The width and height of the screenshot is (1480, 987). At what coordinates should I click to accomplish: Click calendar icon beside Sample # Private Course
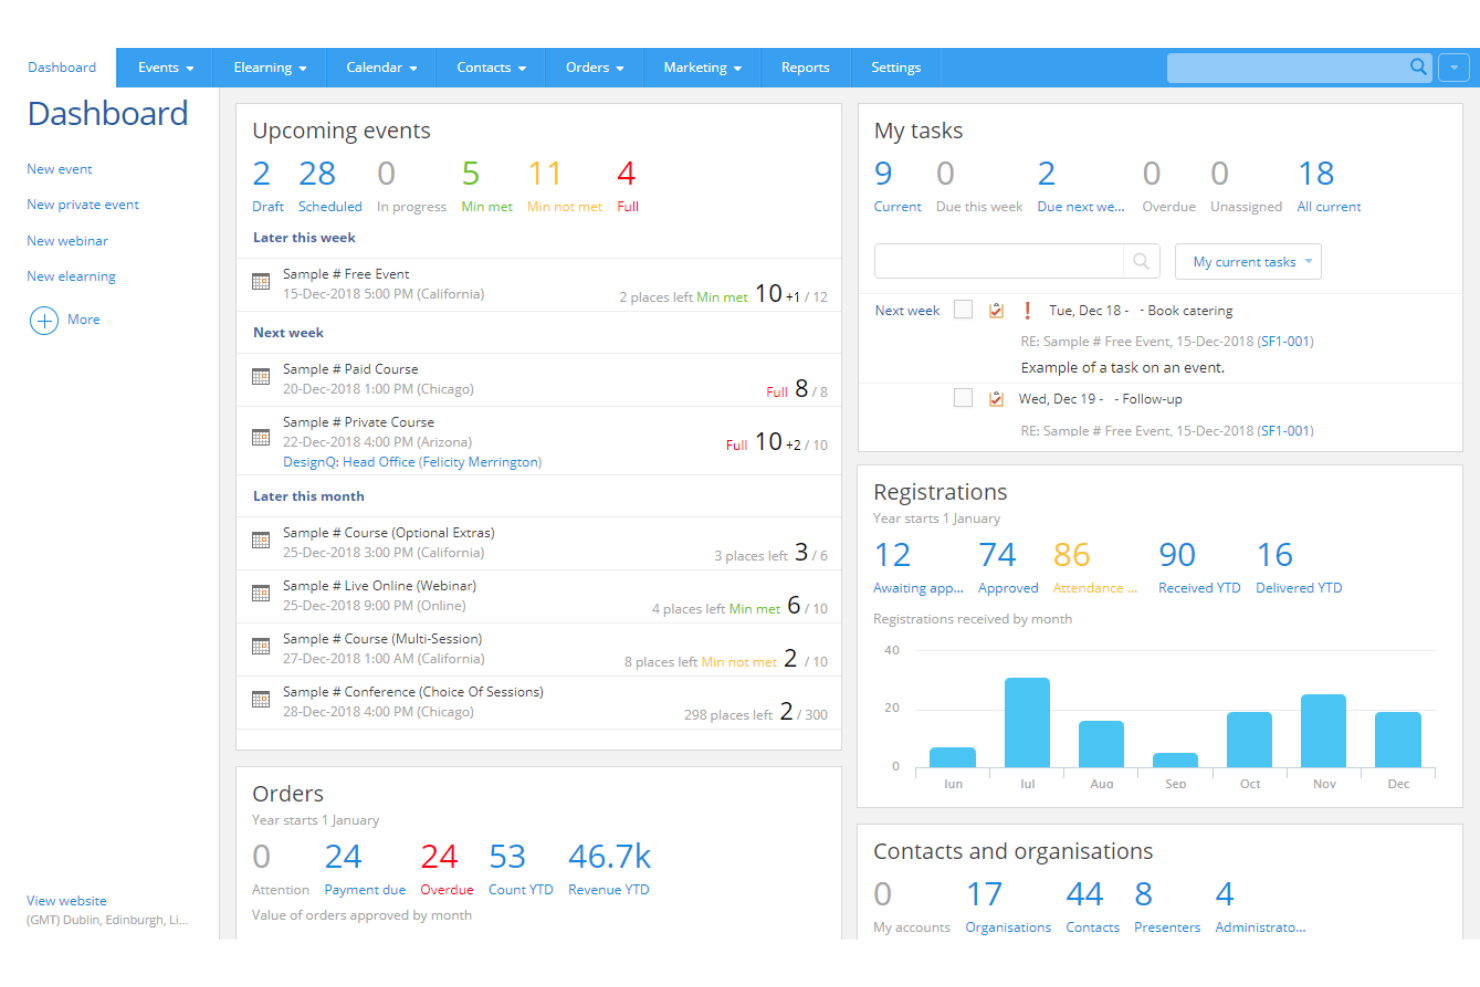[261, 438]
